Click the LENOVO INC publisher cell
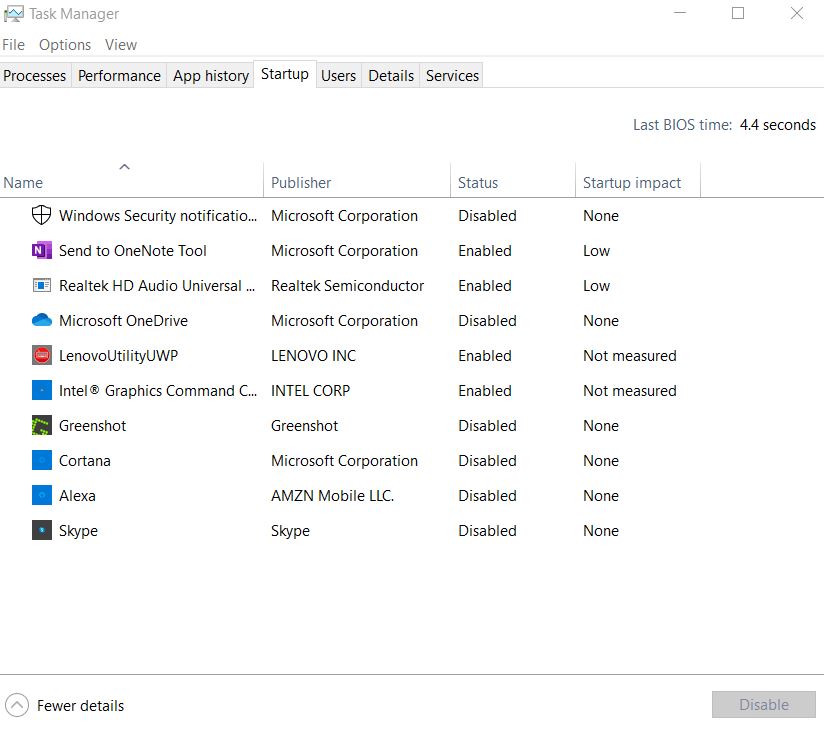This screenshot has width=824, height=734. click(313, 356)
